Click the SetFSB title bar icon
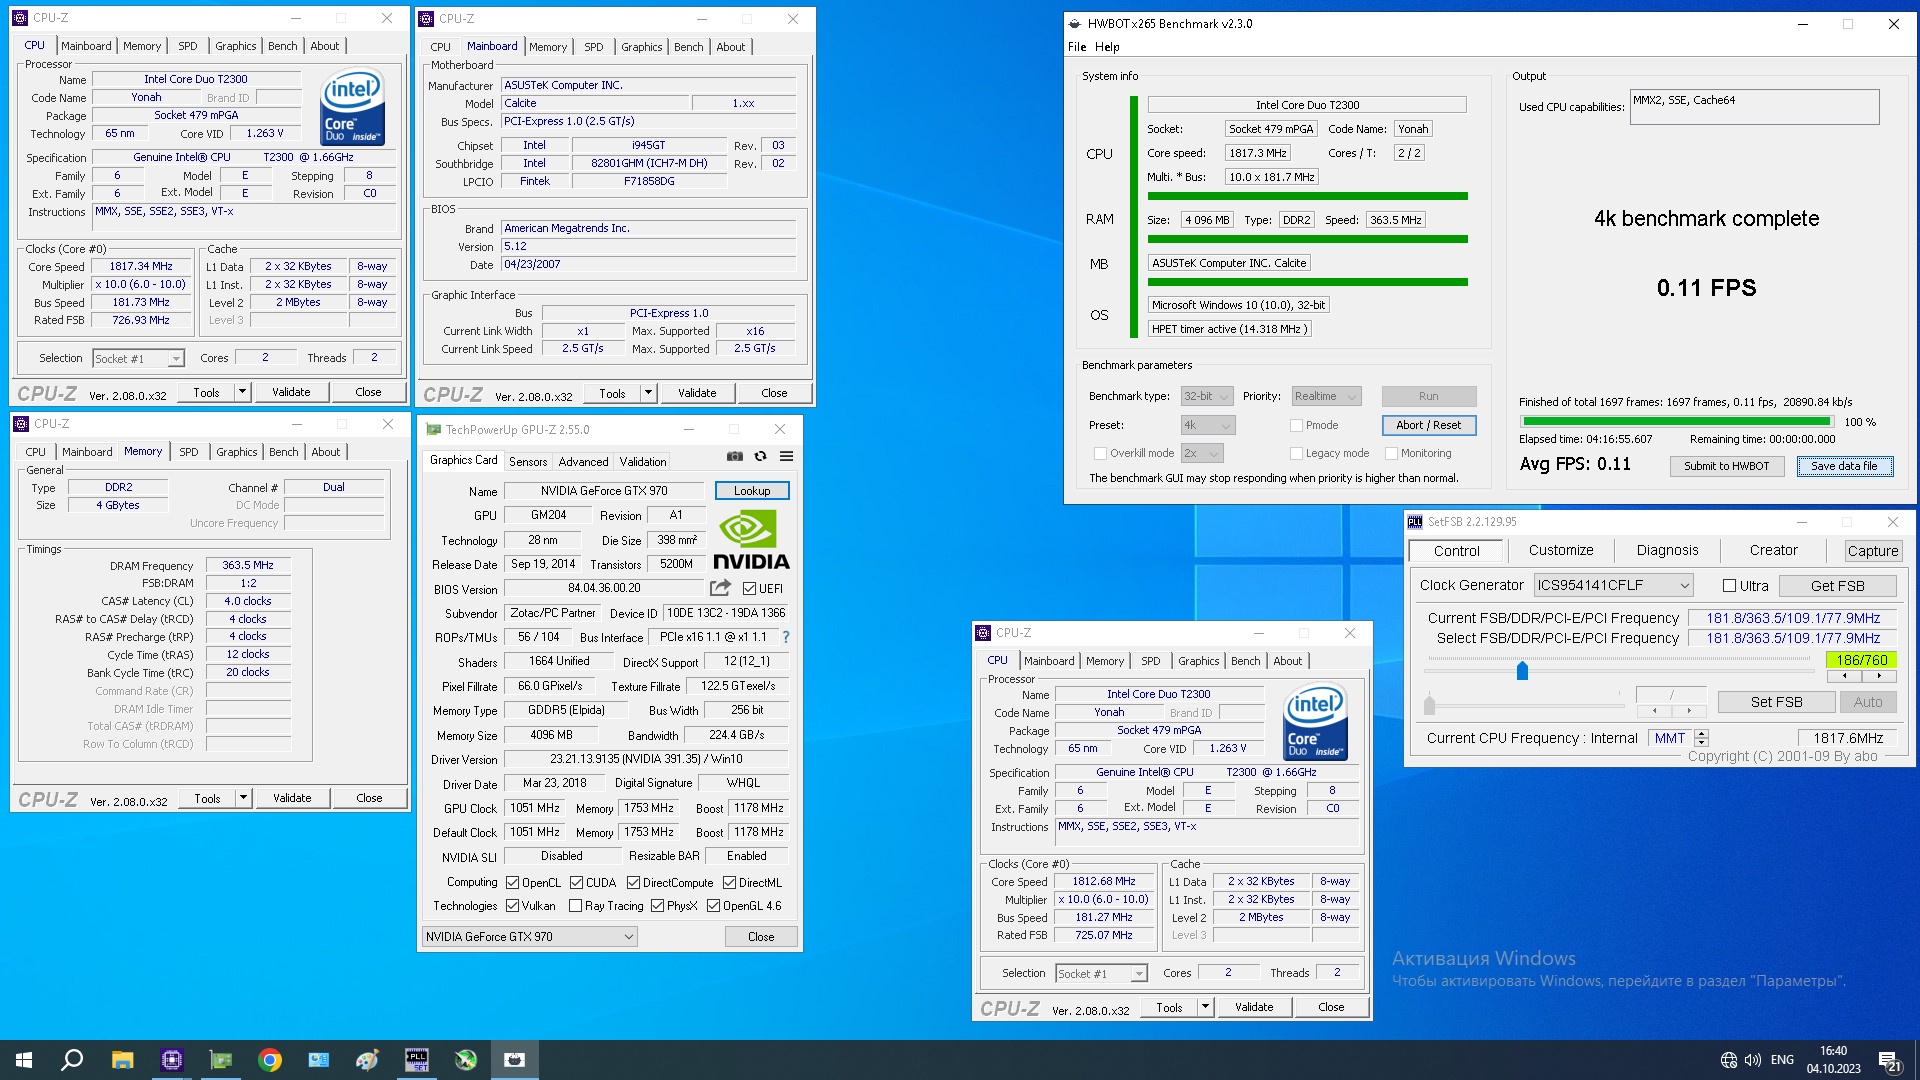This screenshot has width=1920, height=1080. [x=1415, y=522]
